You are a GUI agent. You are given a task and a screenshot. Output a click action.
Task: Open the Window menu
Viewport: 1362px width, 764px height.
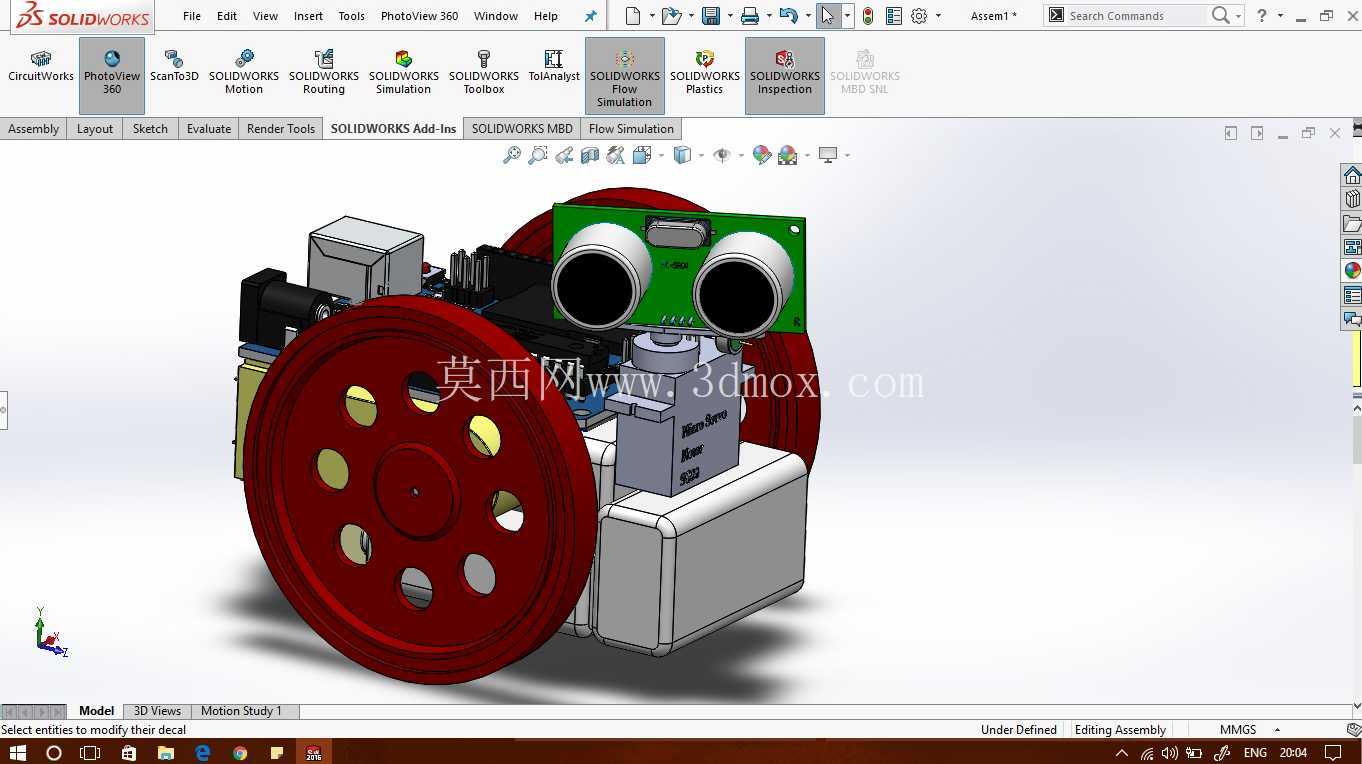495,16
